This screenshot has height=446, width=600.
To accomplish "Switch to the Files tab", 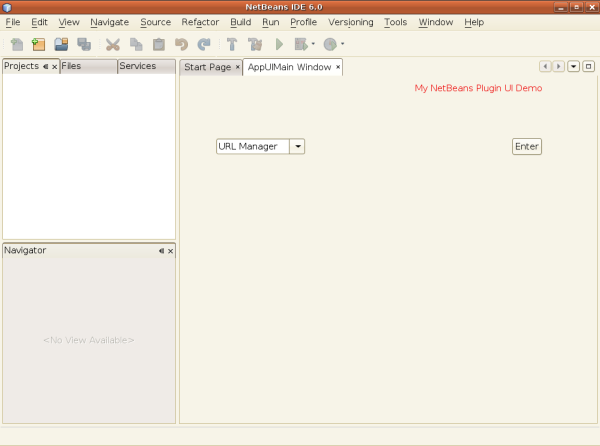I will [x=88, y=66].
